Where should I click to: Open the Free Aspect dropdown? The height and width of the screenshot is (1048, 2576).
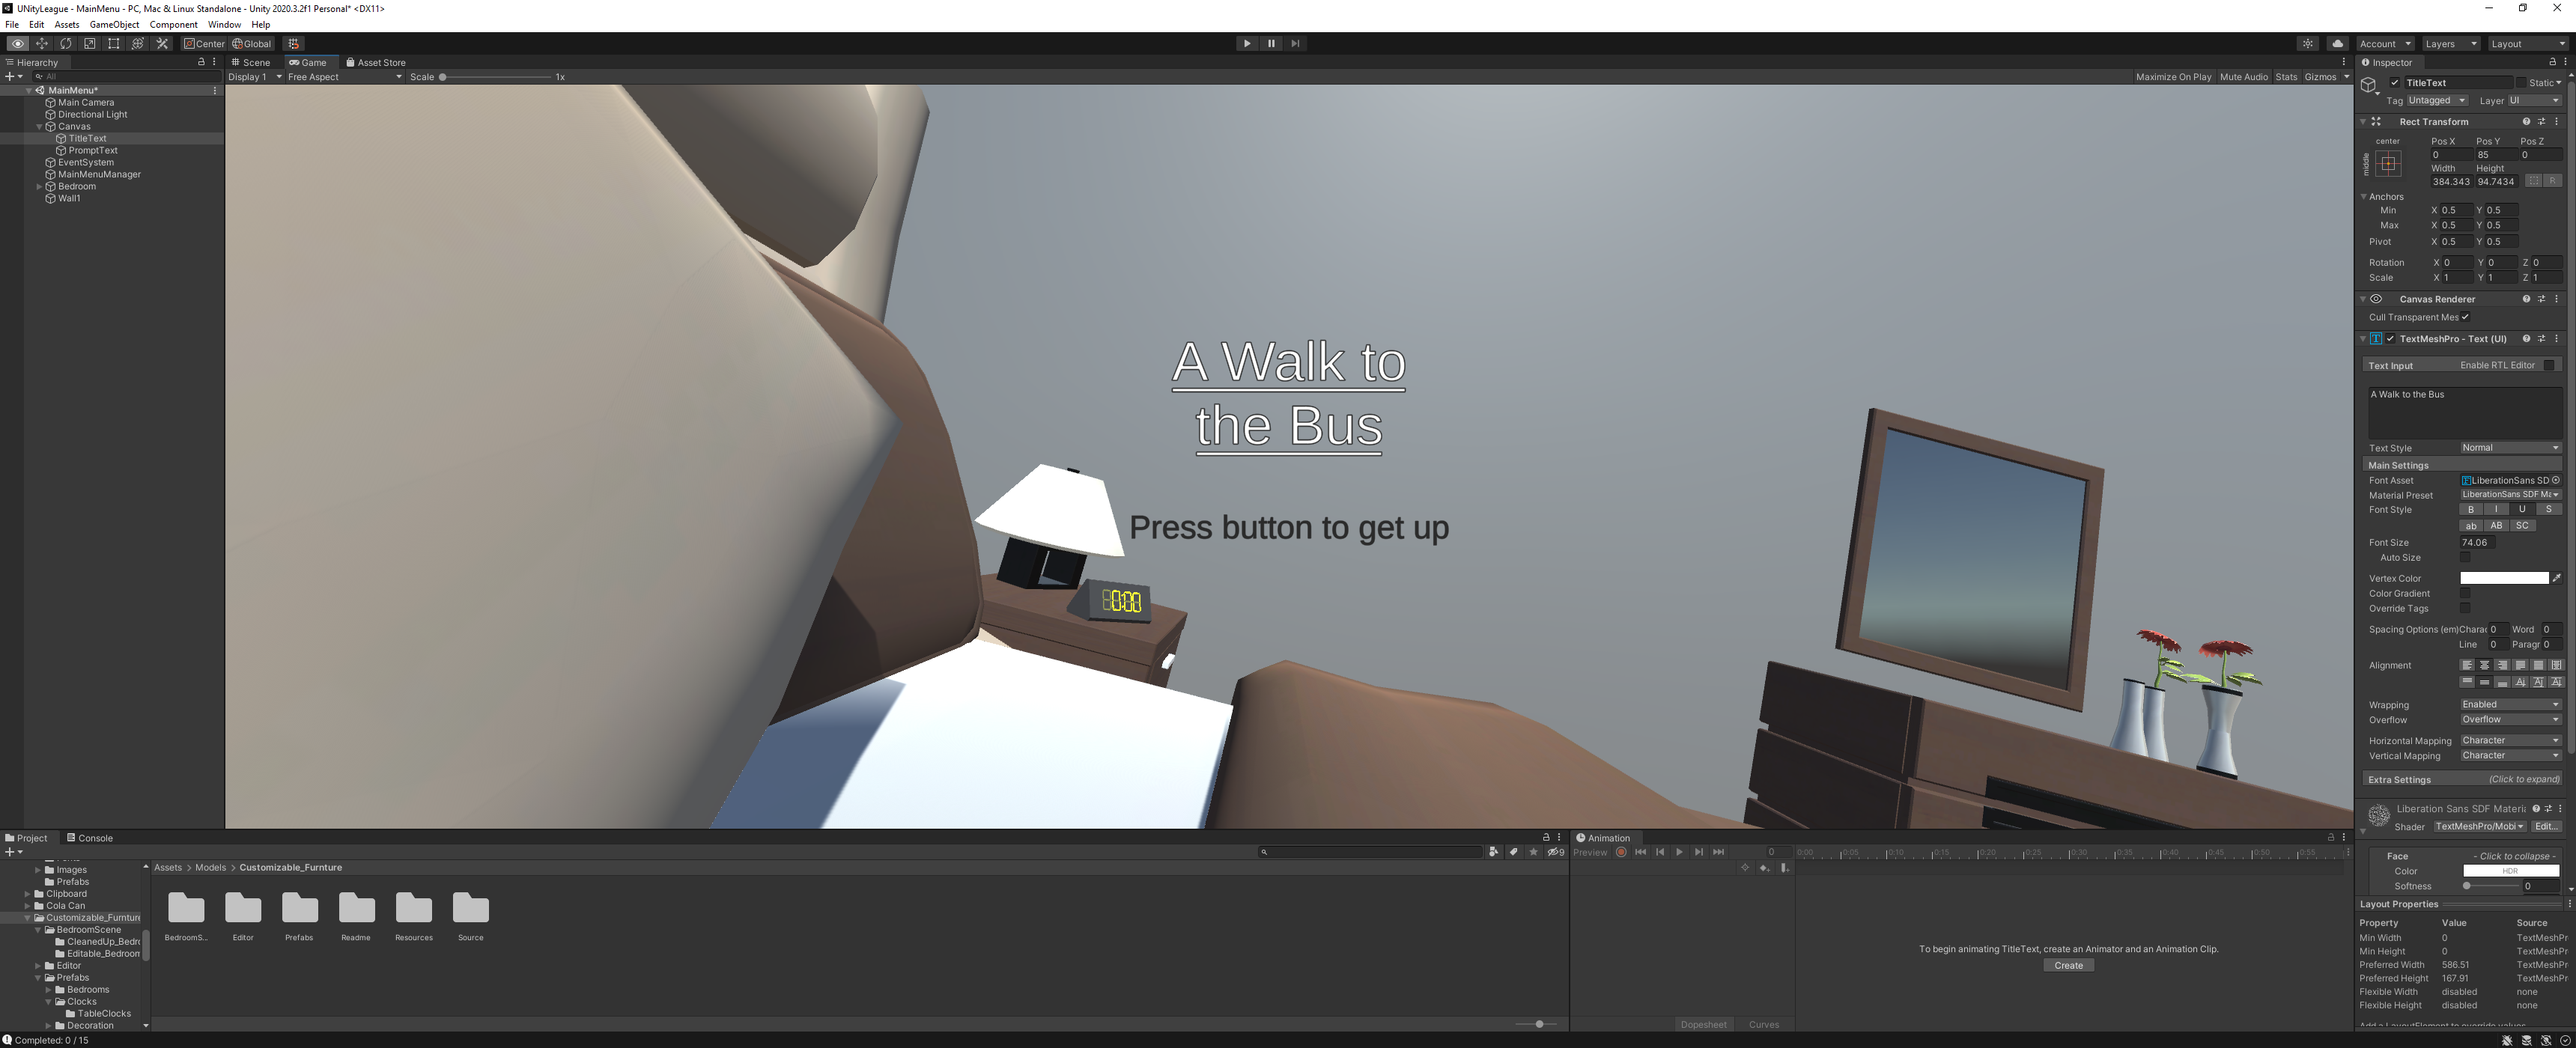point(344,77)
